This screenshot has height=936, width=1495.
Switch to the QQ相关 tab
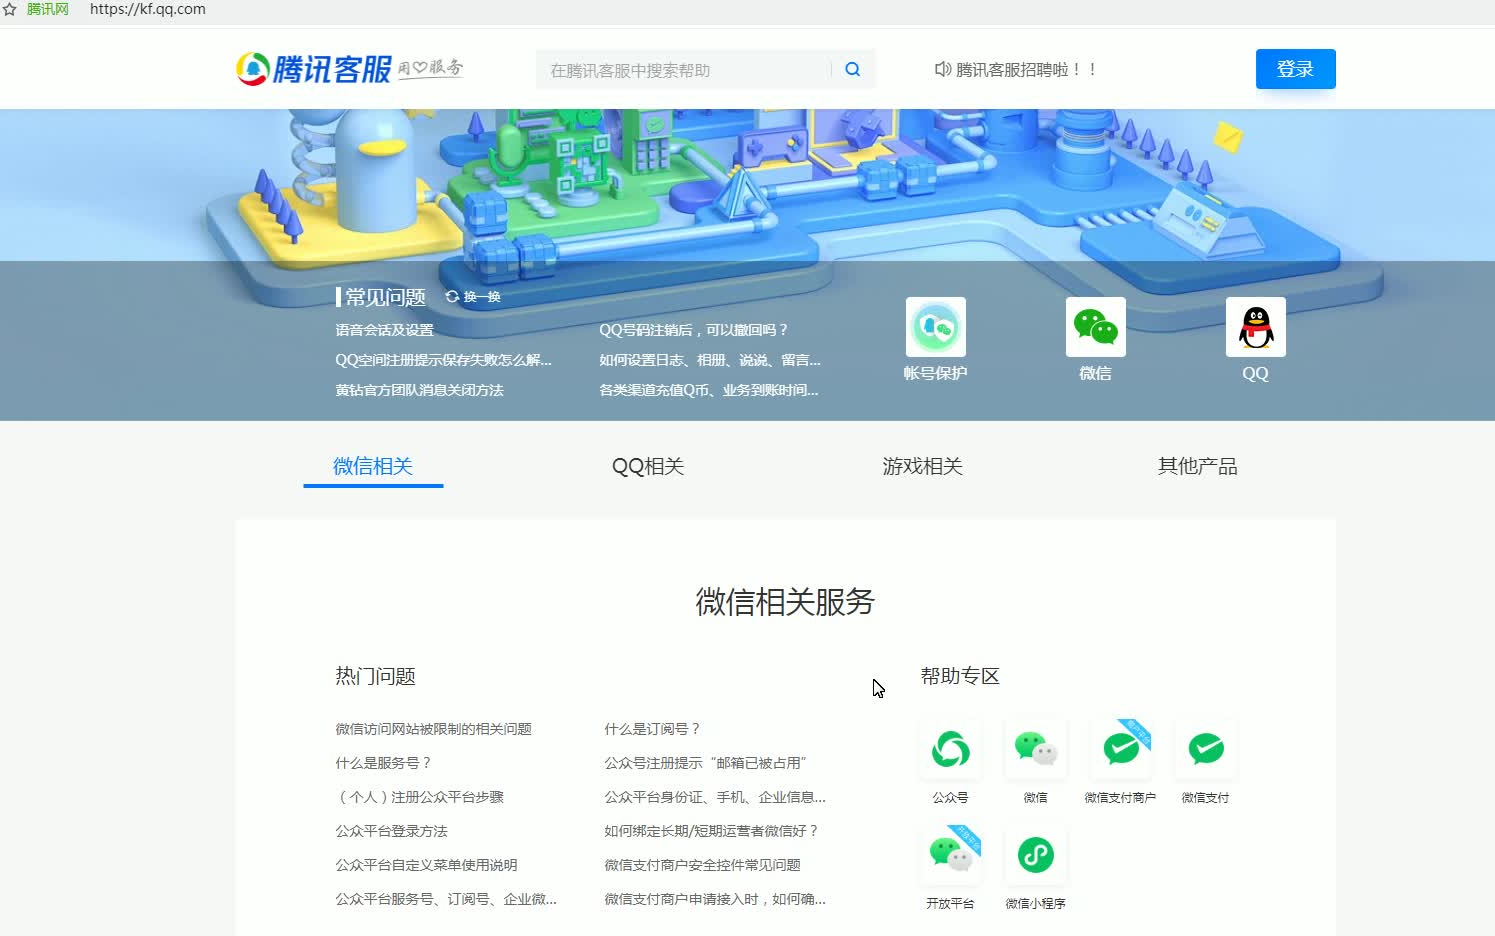tap(648, 466)
